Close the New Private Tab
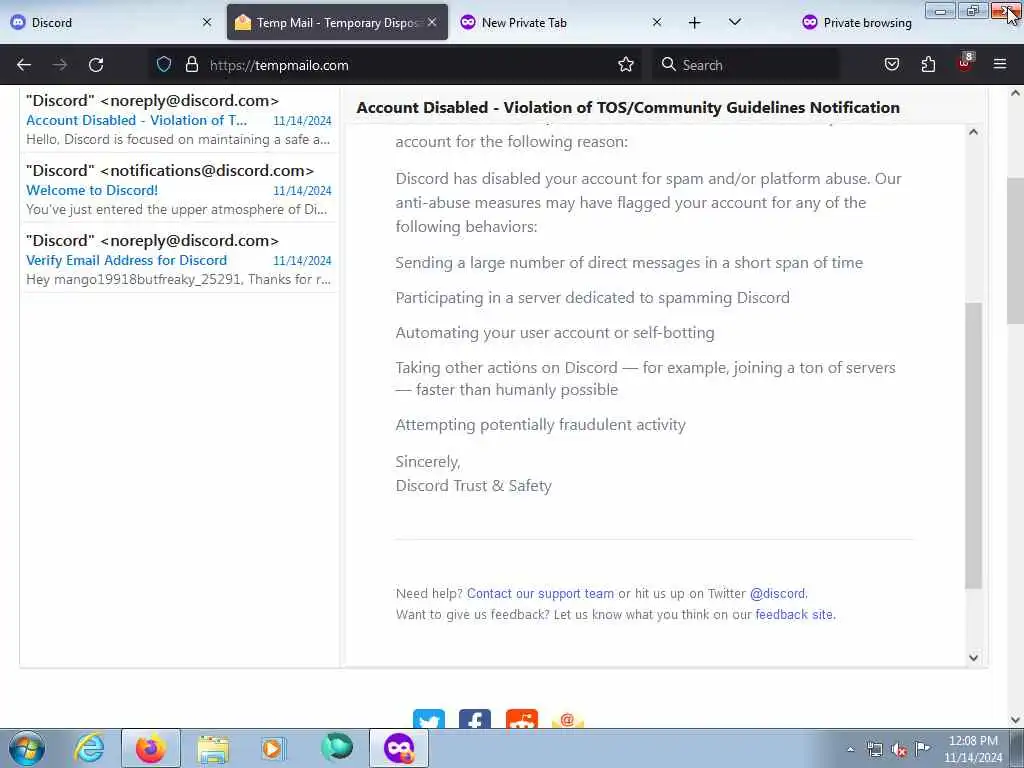Screen dimensions: 1024x768 coord(657,22)
